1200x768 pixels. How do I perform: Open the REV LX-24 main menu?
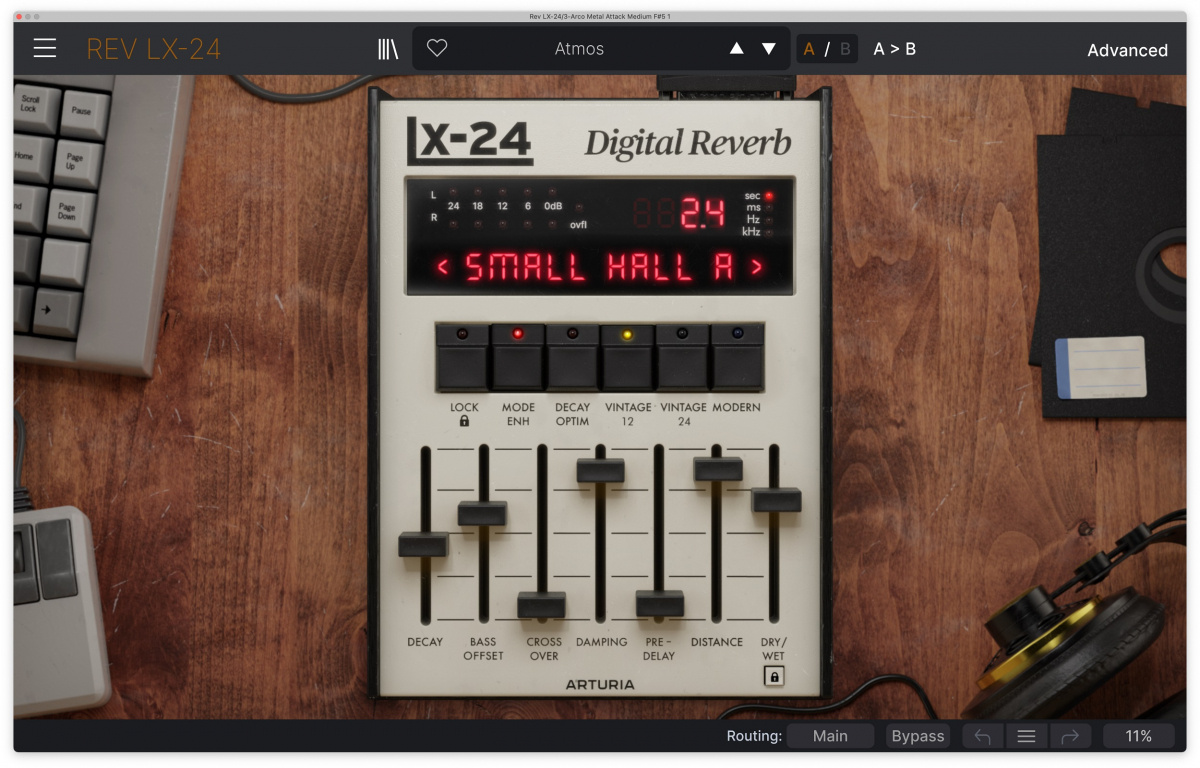pos(44,47)
